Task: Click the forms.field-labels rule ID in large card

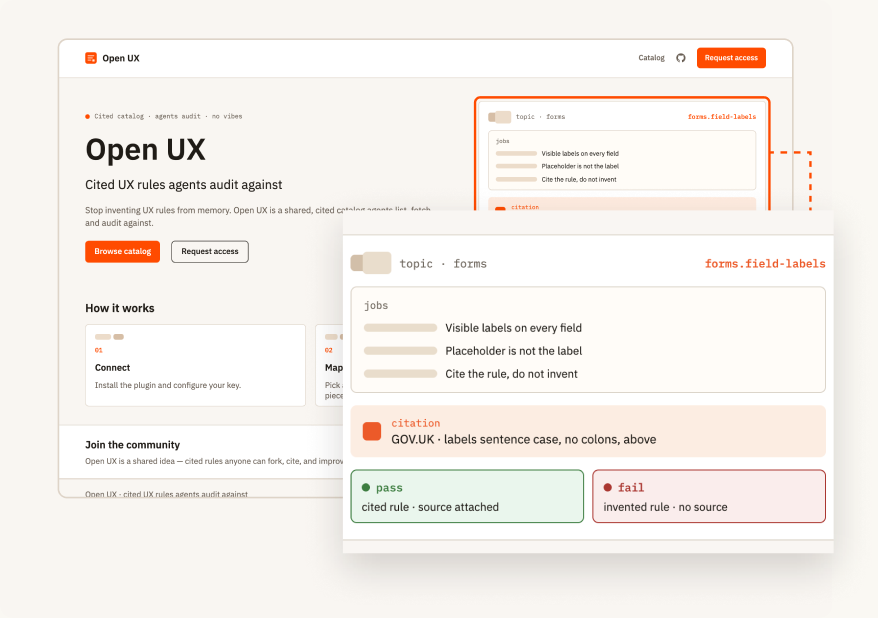Action: pos(765,264)
